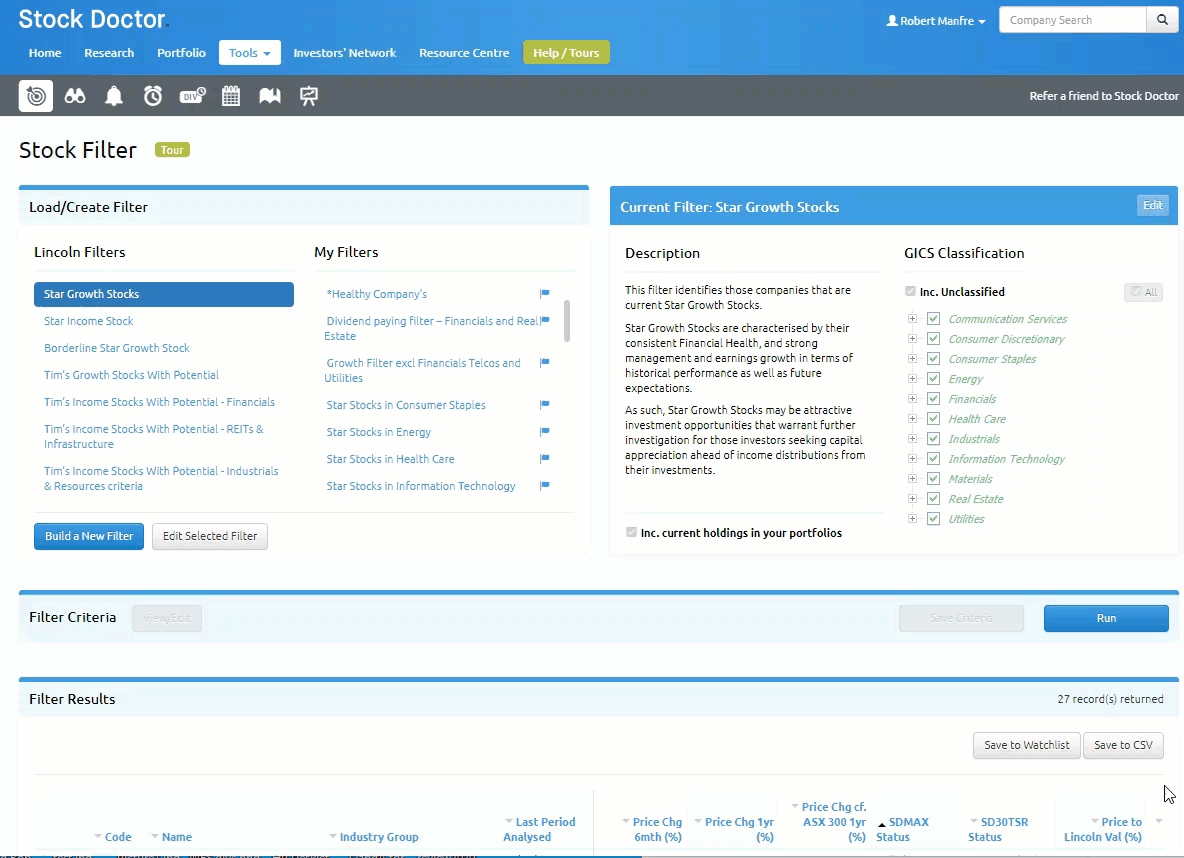
Task: Click flag beside Star Stocks in Health Care
Action: 544,458
